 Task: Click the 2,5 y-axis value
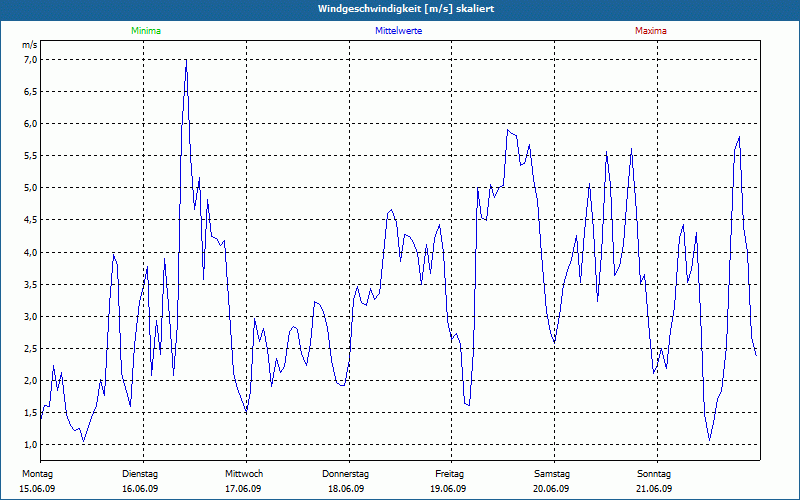point(31,349)
